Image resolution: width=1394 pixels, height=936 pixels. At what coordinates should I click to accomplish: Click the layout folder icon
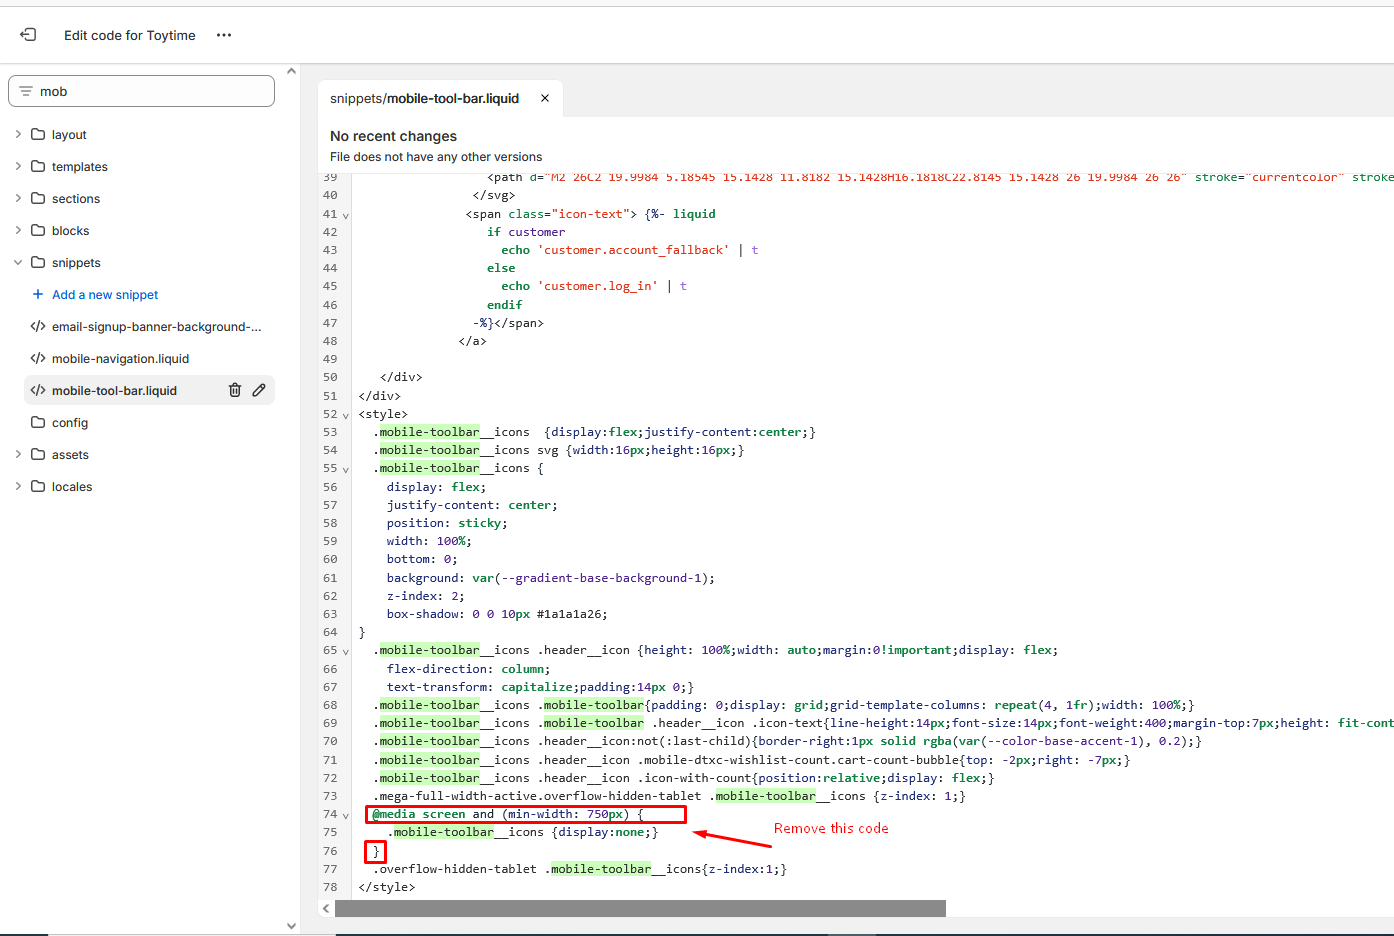(x=38, y=134)
